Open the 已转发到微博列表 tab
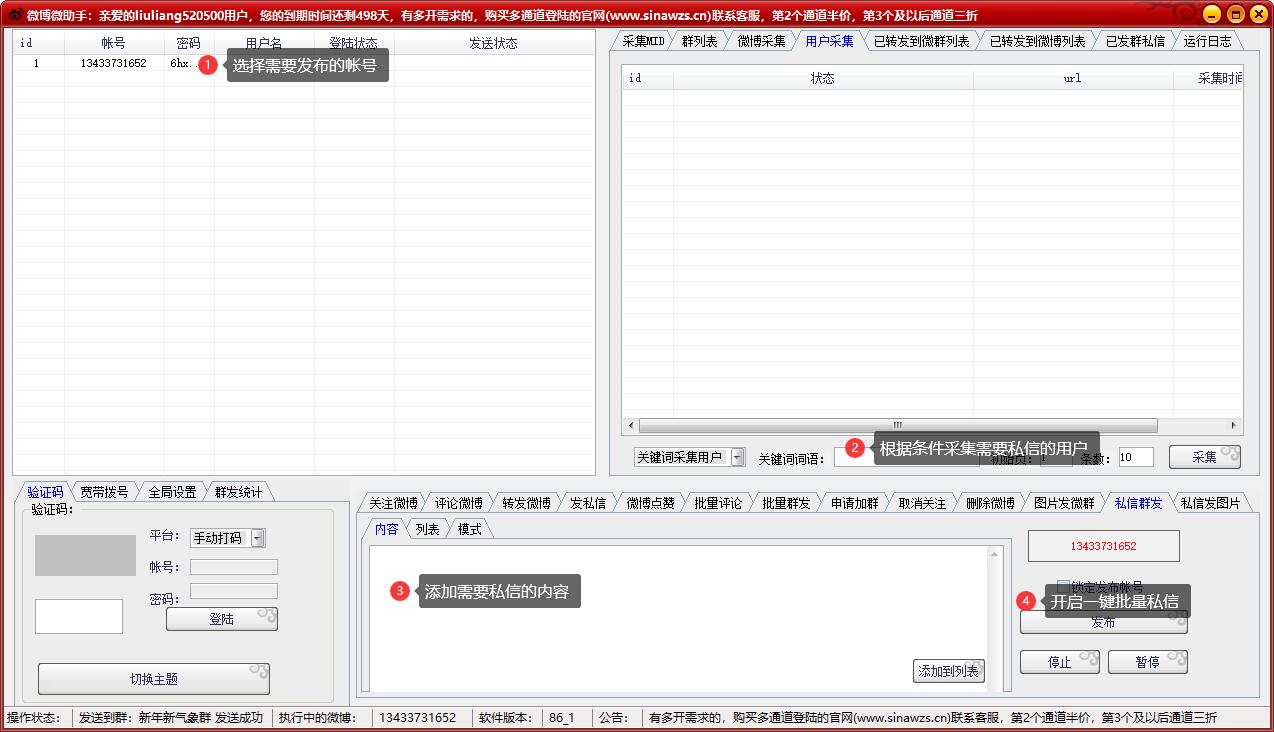 [1037, 41]
